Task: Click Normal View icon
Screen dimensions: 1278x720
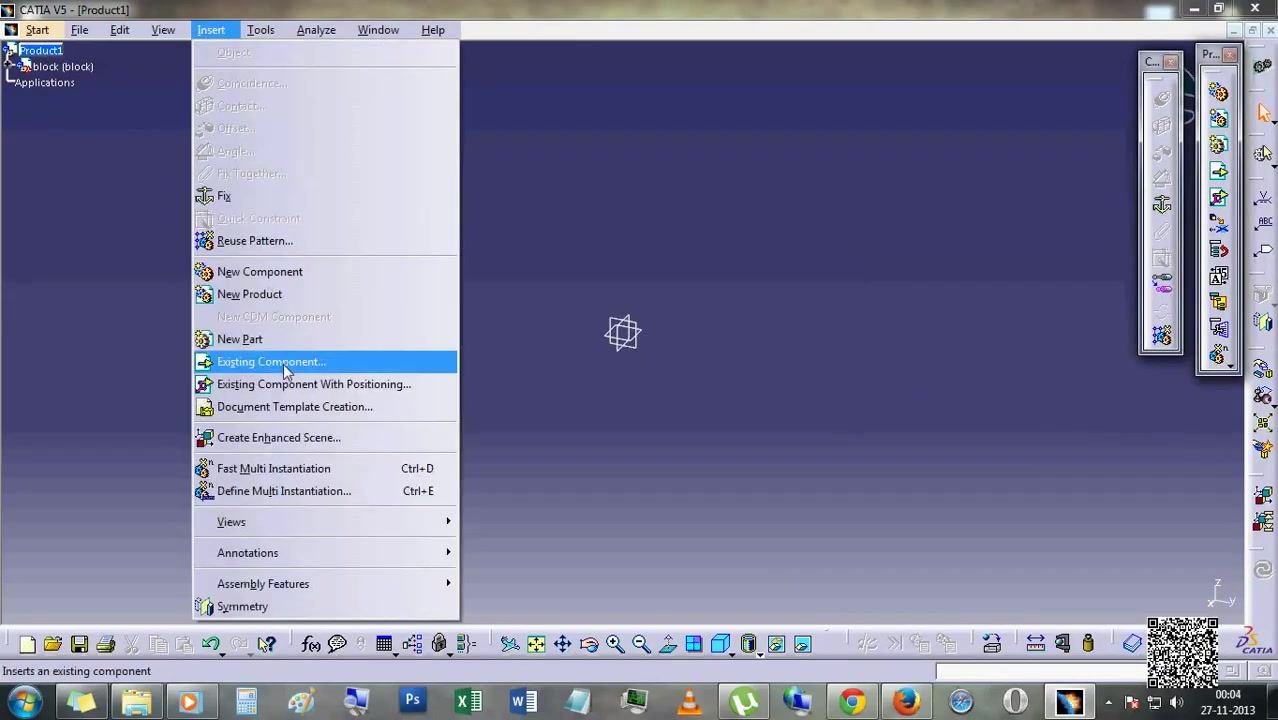Action: 667,645
